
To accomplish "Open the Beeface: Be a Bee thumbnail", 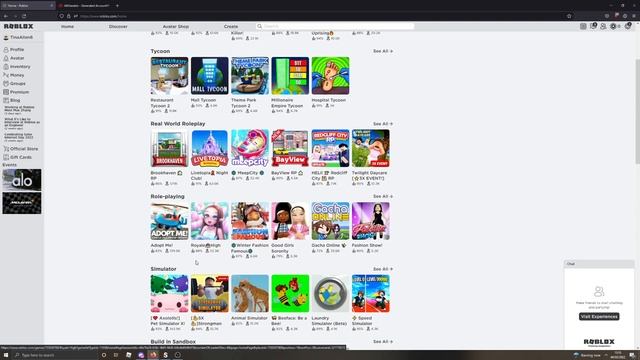I will (290, 293).
